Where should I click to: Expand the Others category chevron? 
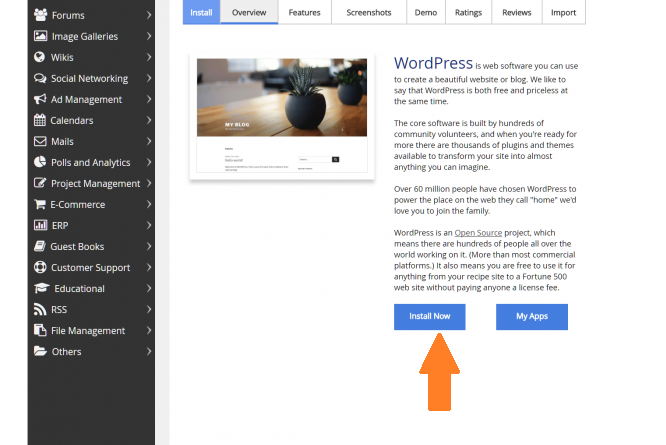(x=149, y=351)
